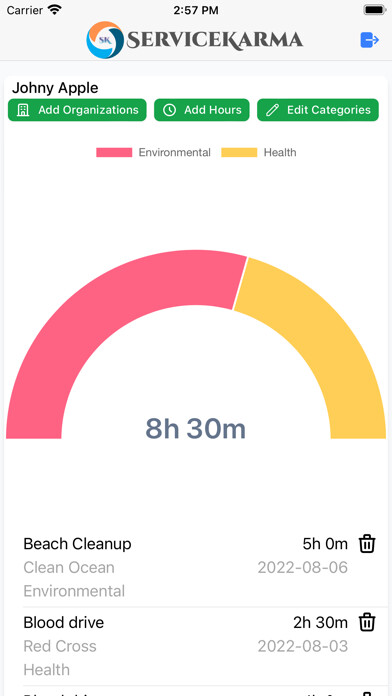Open Add Organizations
The image size is (392, 696).
[x=77, y=110]
